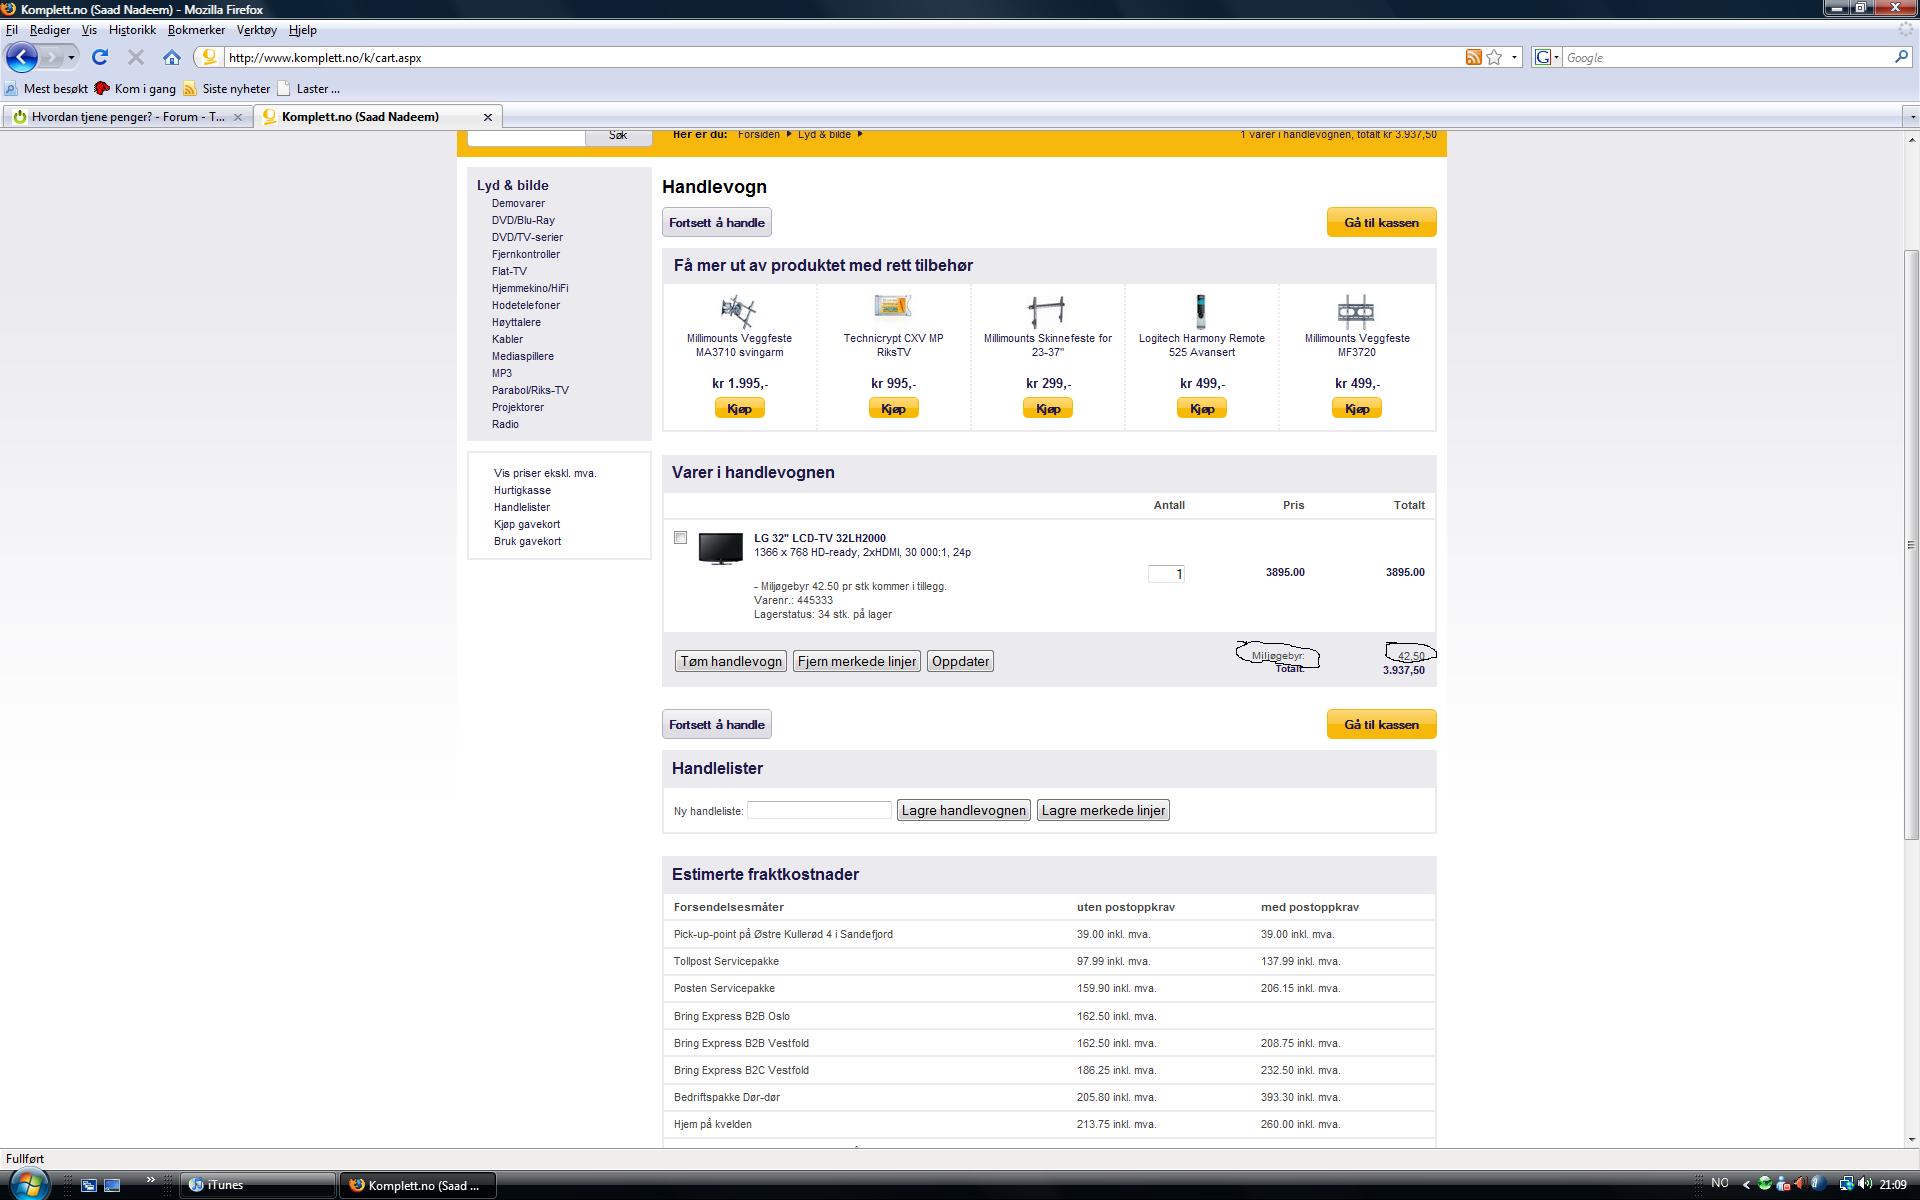
Task: Click the Forsiden breadcrumb link
Action: (758, 134)
